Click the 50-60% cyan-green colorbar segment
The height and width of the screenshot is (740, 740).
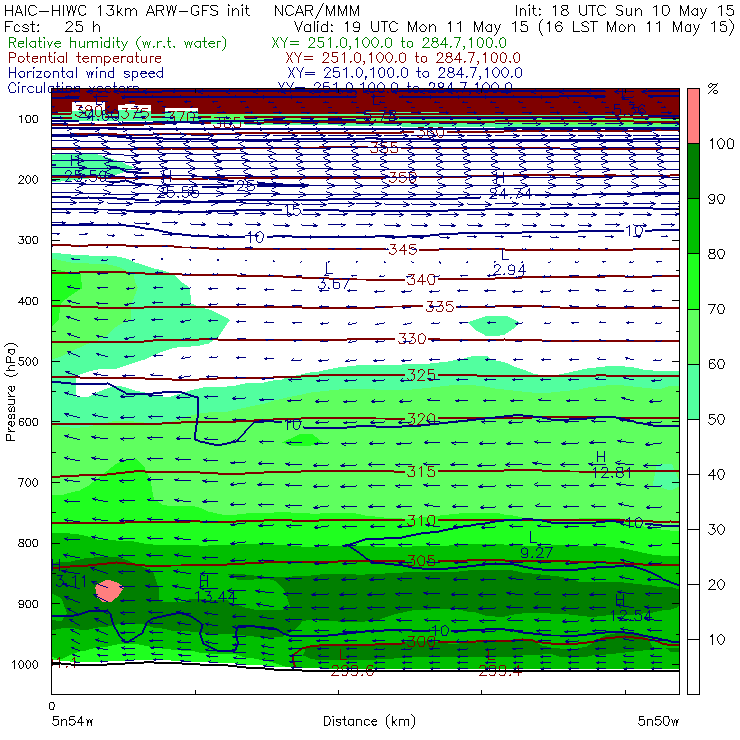[x=693, y=392]
